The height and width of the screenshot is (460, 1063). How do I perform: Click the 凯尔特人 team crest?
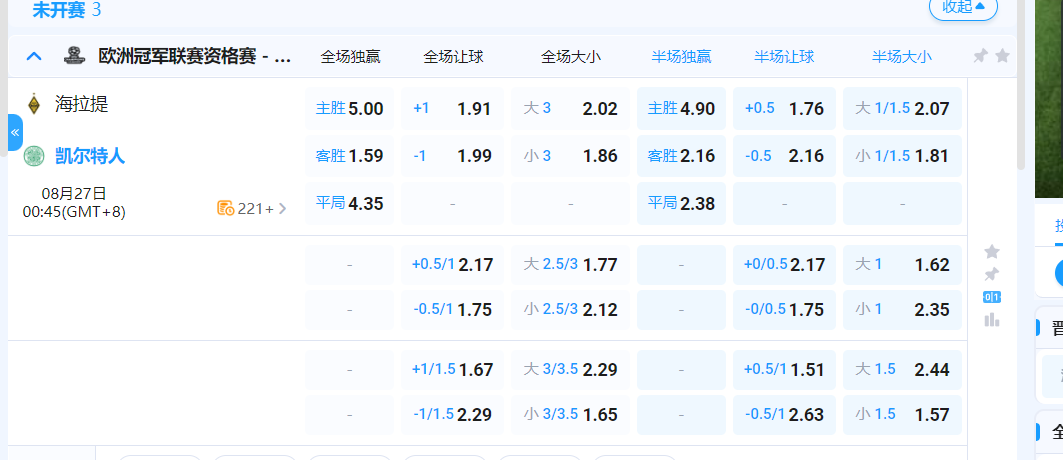coord(34,156)
